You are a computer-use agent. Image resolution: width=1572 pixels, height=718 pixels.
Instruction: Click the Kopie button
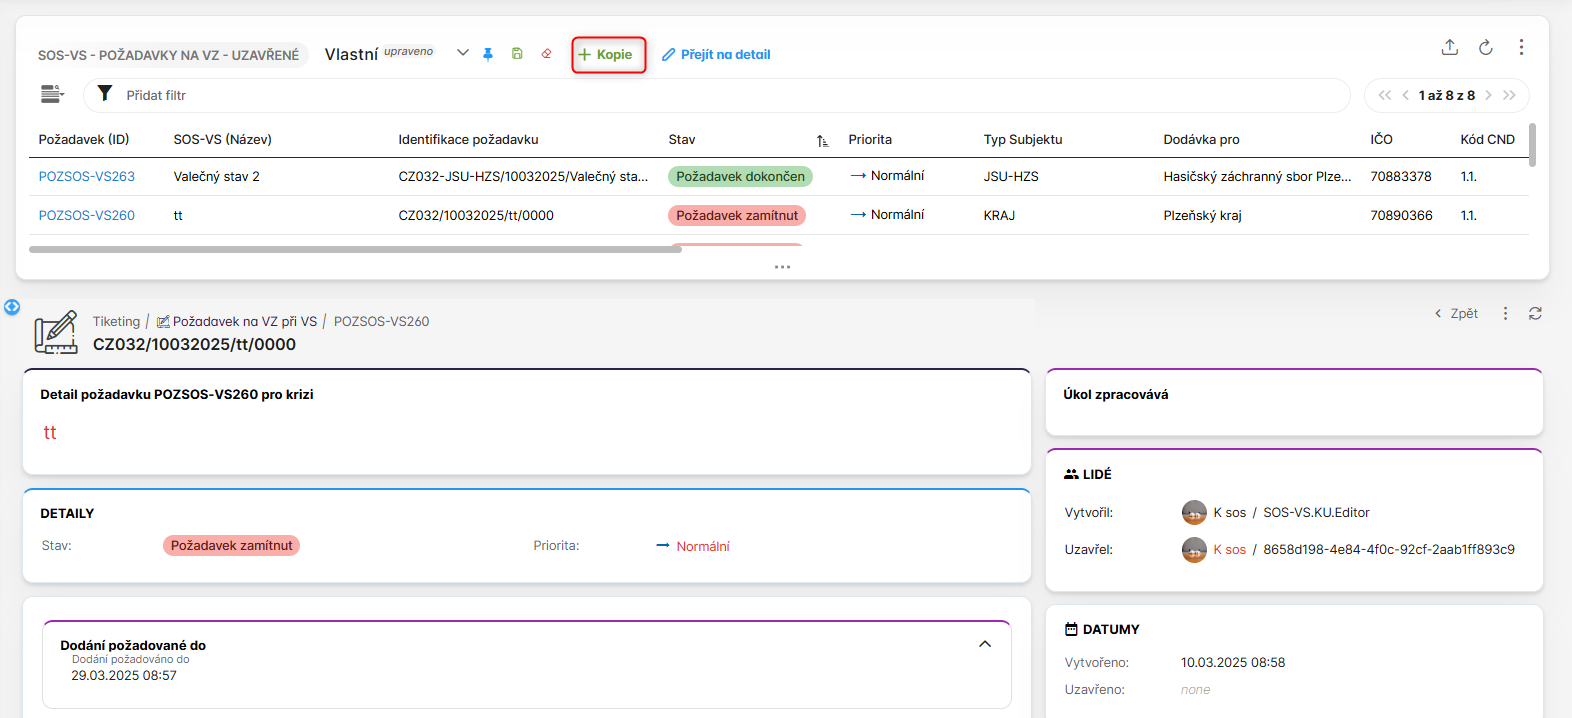pyautogui.click(x=608, y=54)
